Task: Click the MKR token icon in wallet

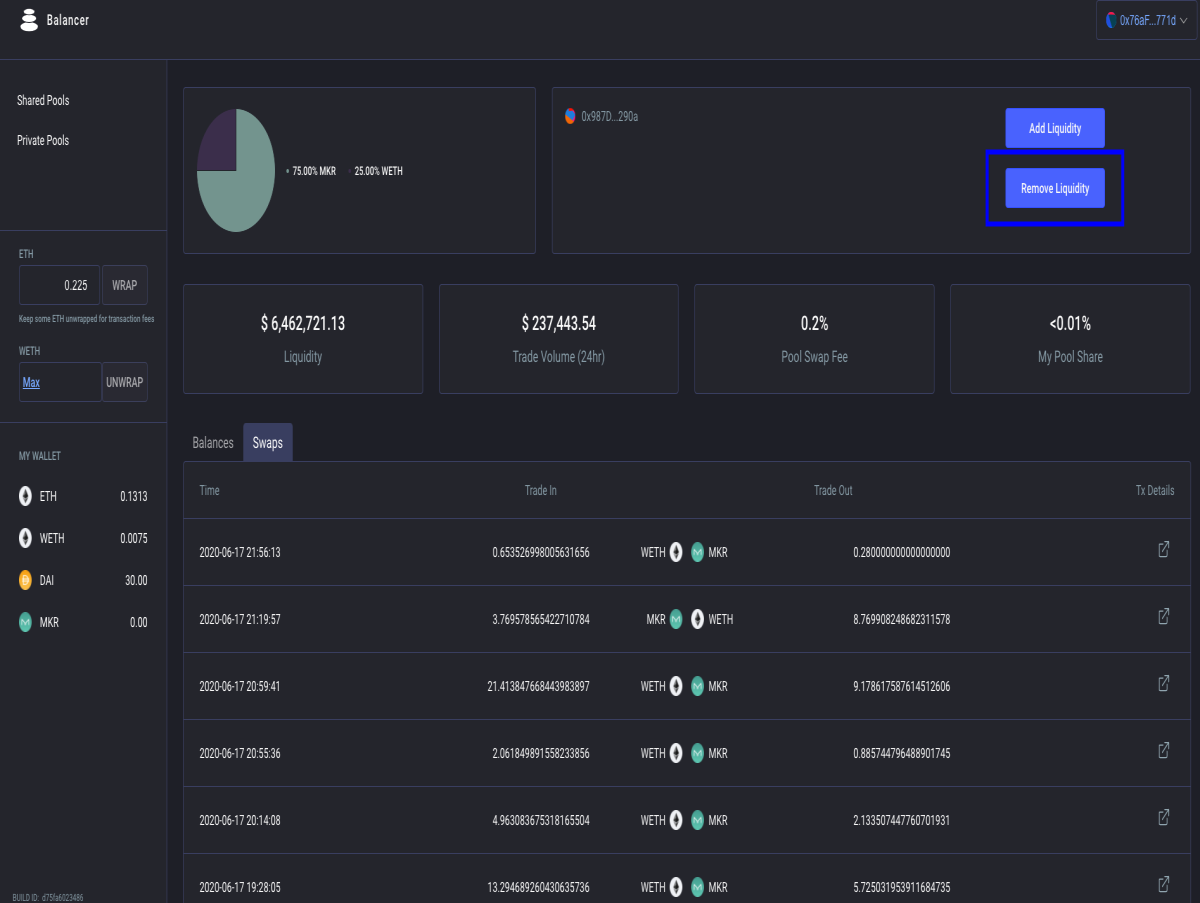Action: 26,622
